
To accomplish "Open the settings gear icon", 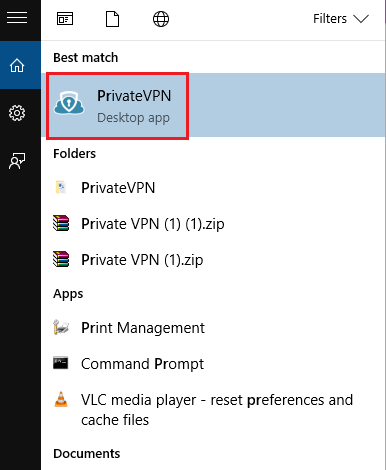I will click(x=17, y=113).
